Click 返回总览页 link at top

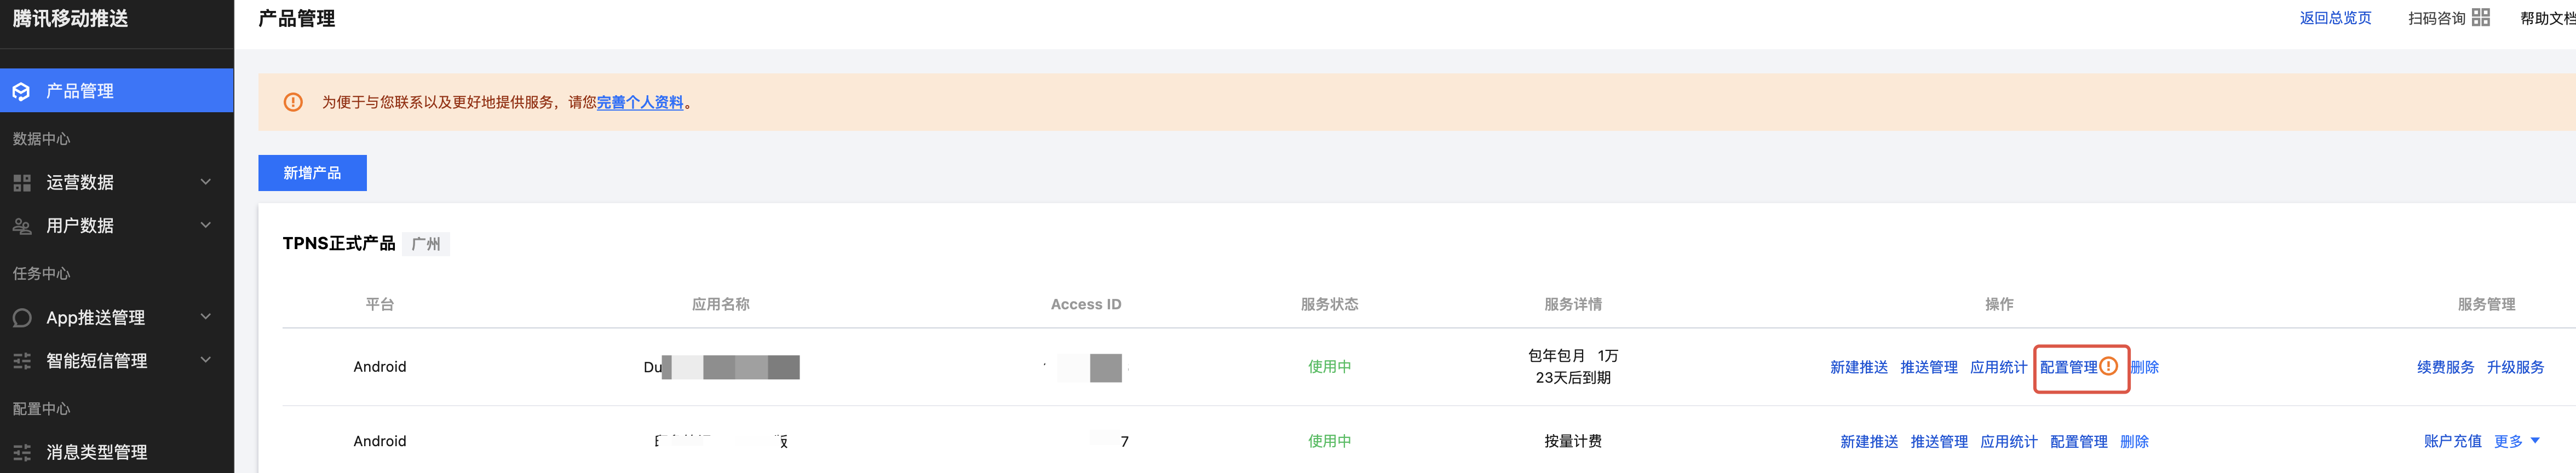2335,18
